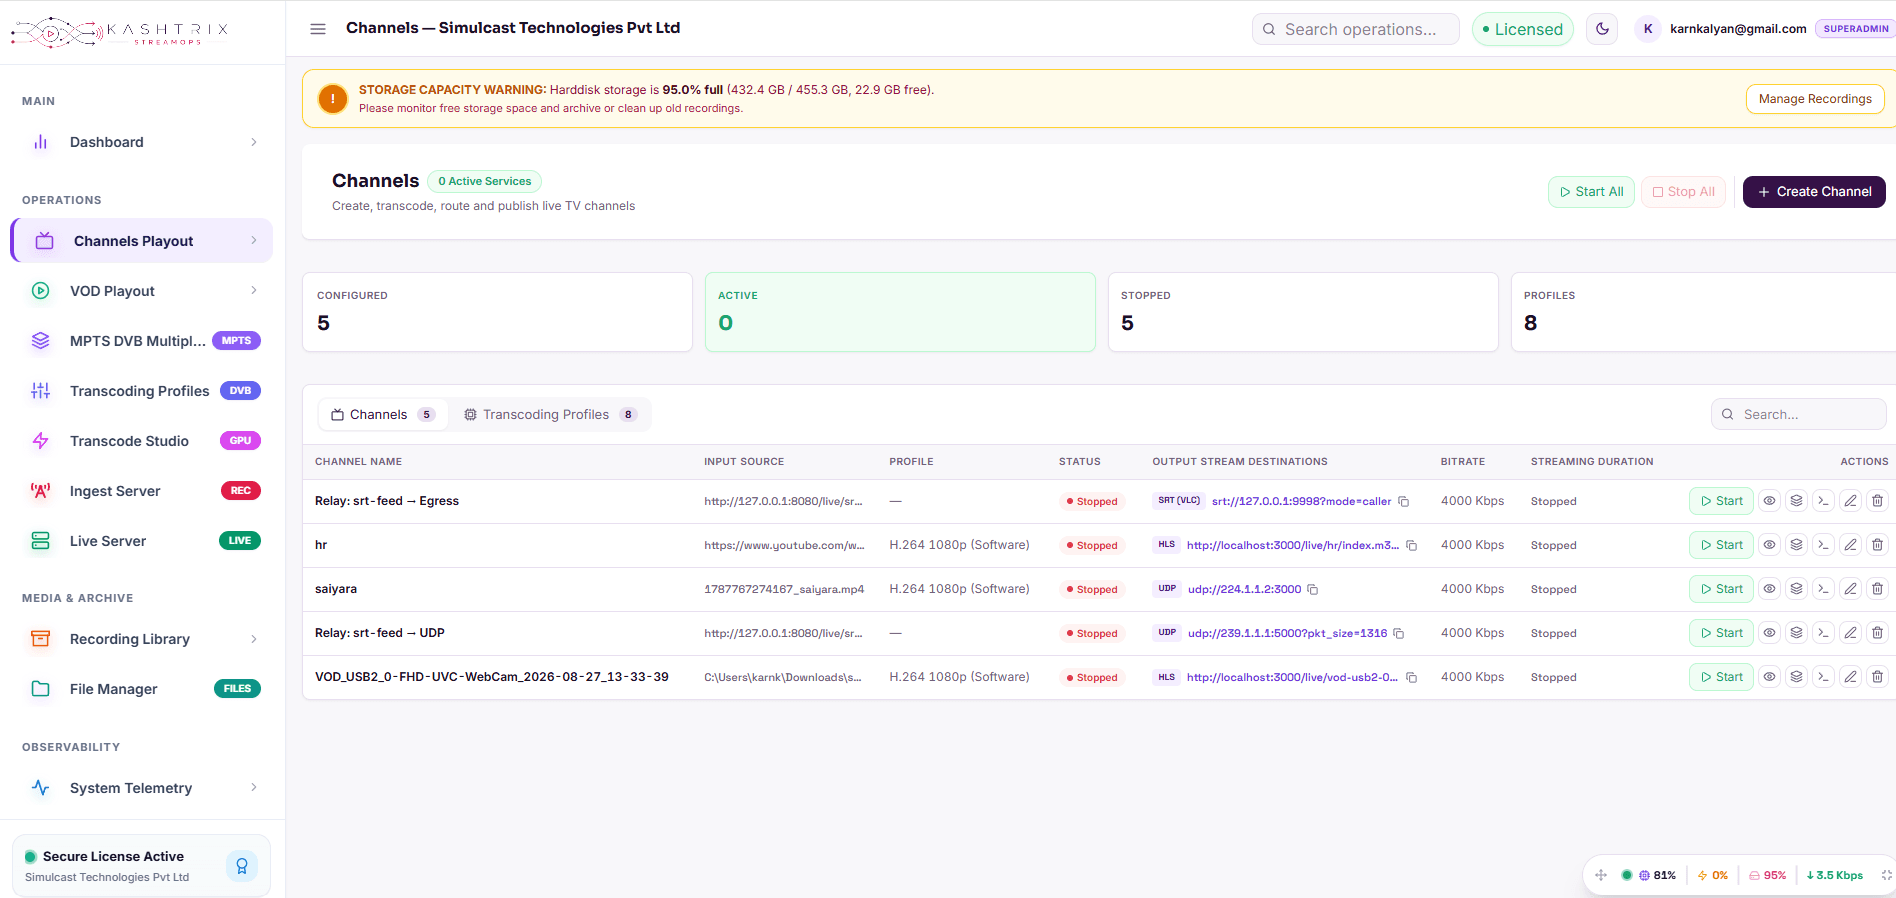This screenshot has height=898, width=1896.
Task: Copy the hr HLS output URL
Action: coord(1411,546)
